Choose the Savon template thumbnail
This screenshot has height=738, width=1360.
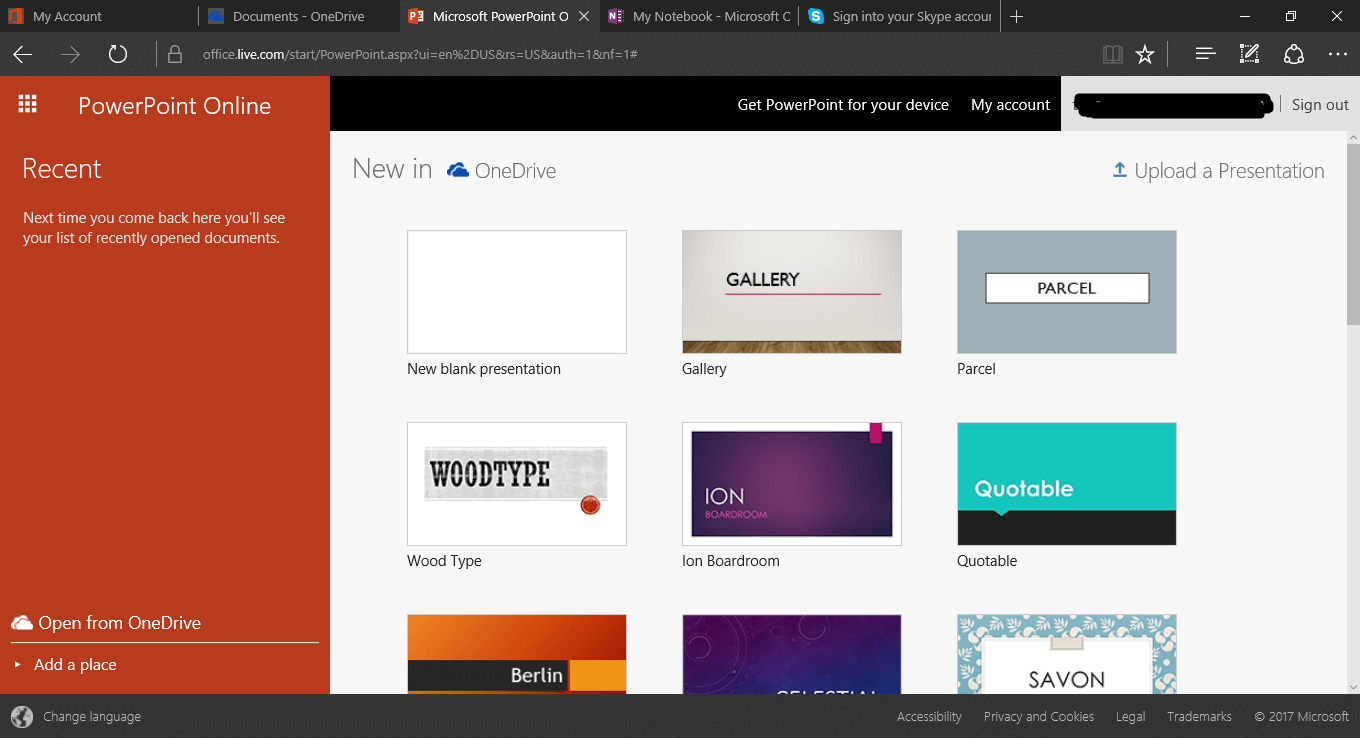pyautogui.click(x=1067, y=654)
